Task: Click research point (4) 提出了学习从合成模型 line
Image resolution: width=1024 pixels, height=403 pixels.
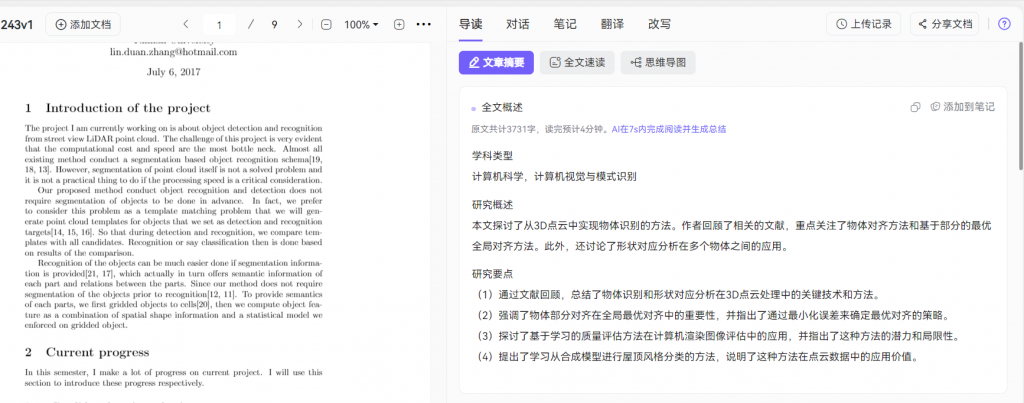Action: coord(697,357)
